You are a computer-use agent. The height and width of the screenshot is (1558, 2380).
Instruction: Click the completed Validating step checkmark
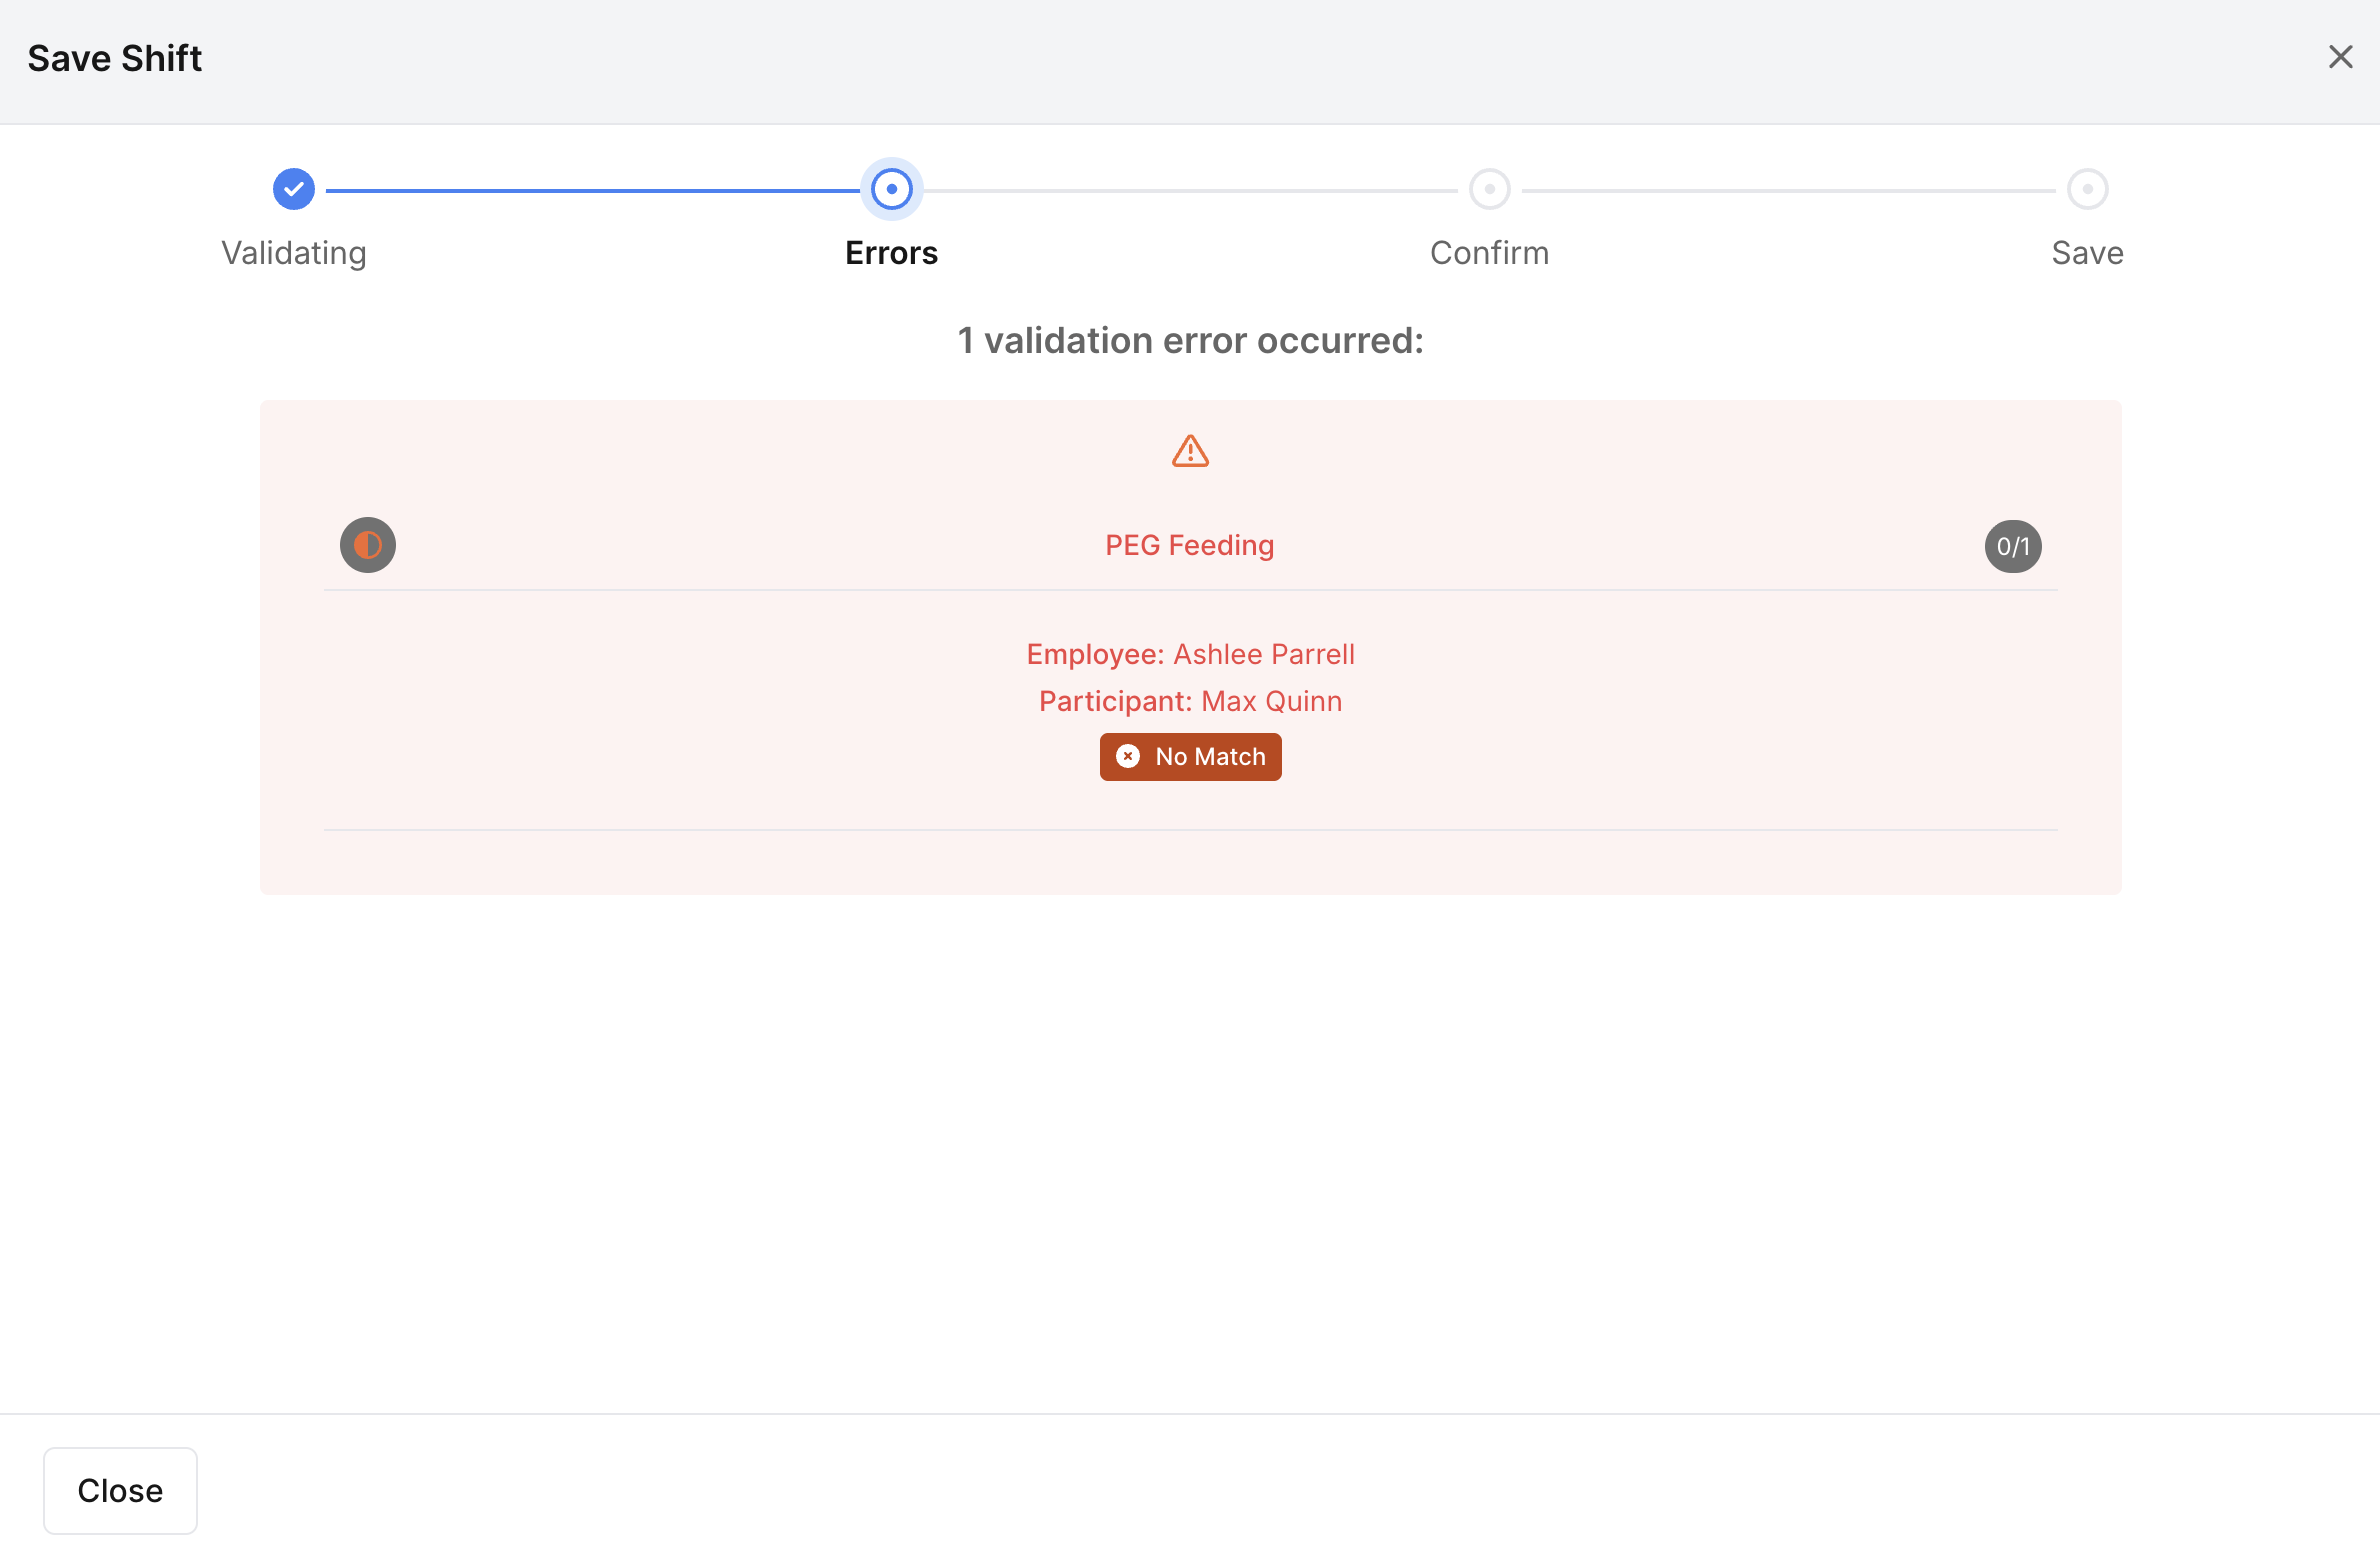[x=293, y=189]
